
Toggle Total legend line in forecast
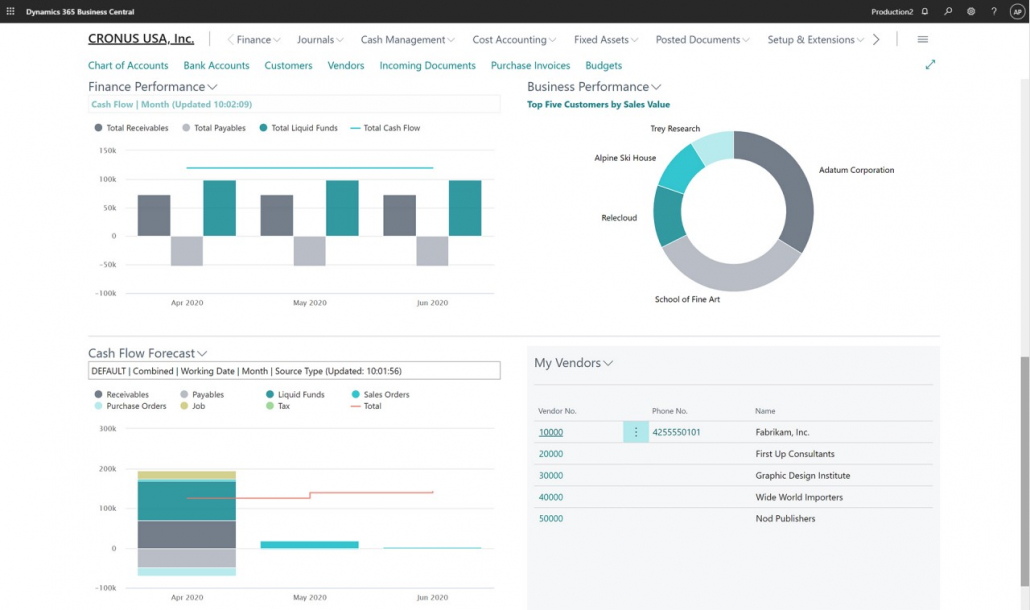pyautogui.click(x=366, y=406)
